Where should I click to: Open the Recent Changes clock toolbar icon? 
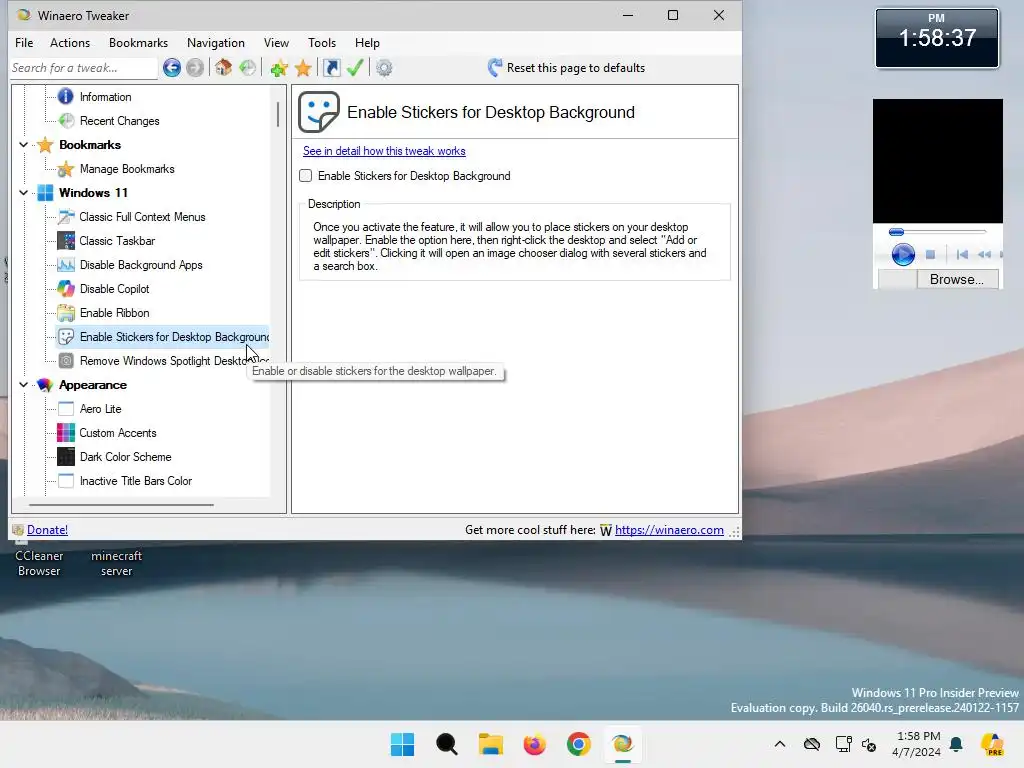pos(248,67)
